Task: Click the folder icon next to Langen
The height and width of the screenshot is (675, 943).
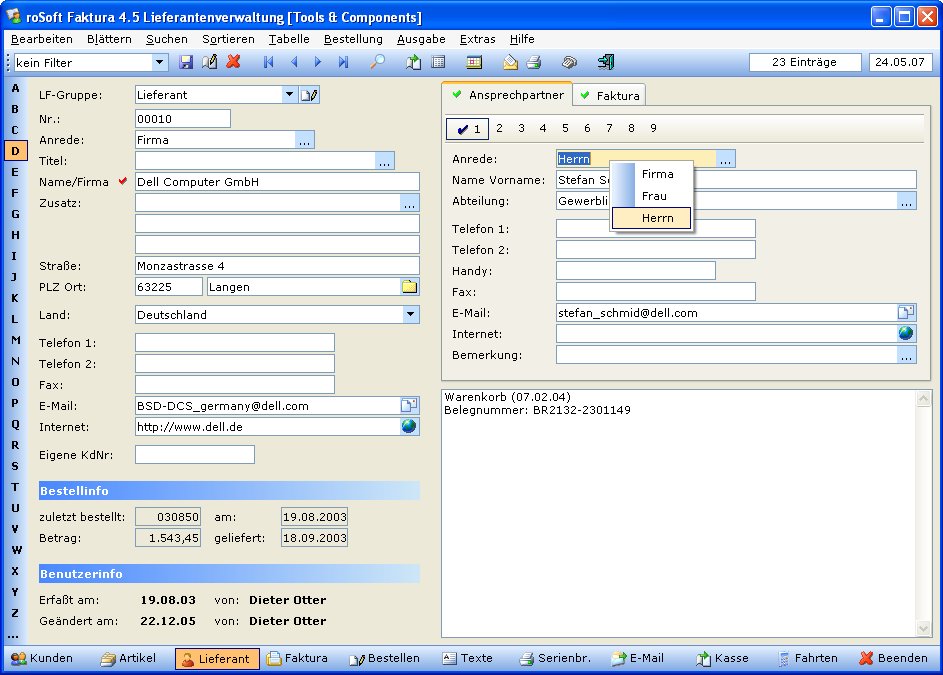Action: pos(409,287)
